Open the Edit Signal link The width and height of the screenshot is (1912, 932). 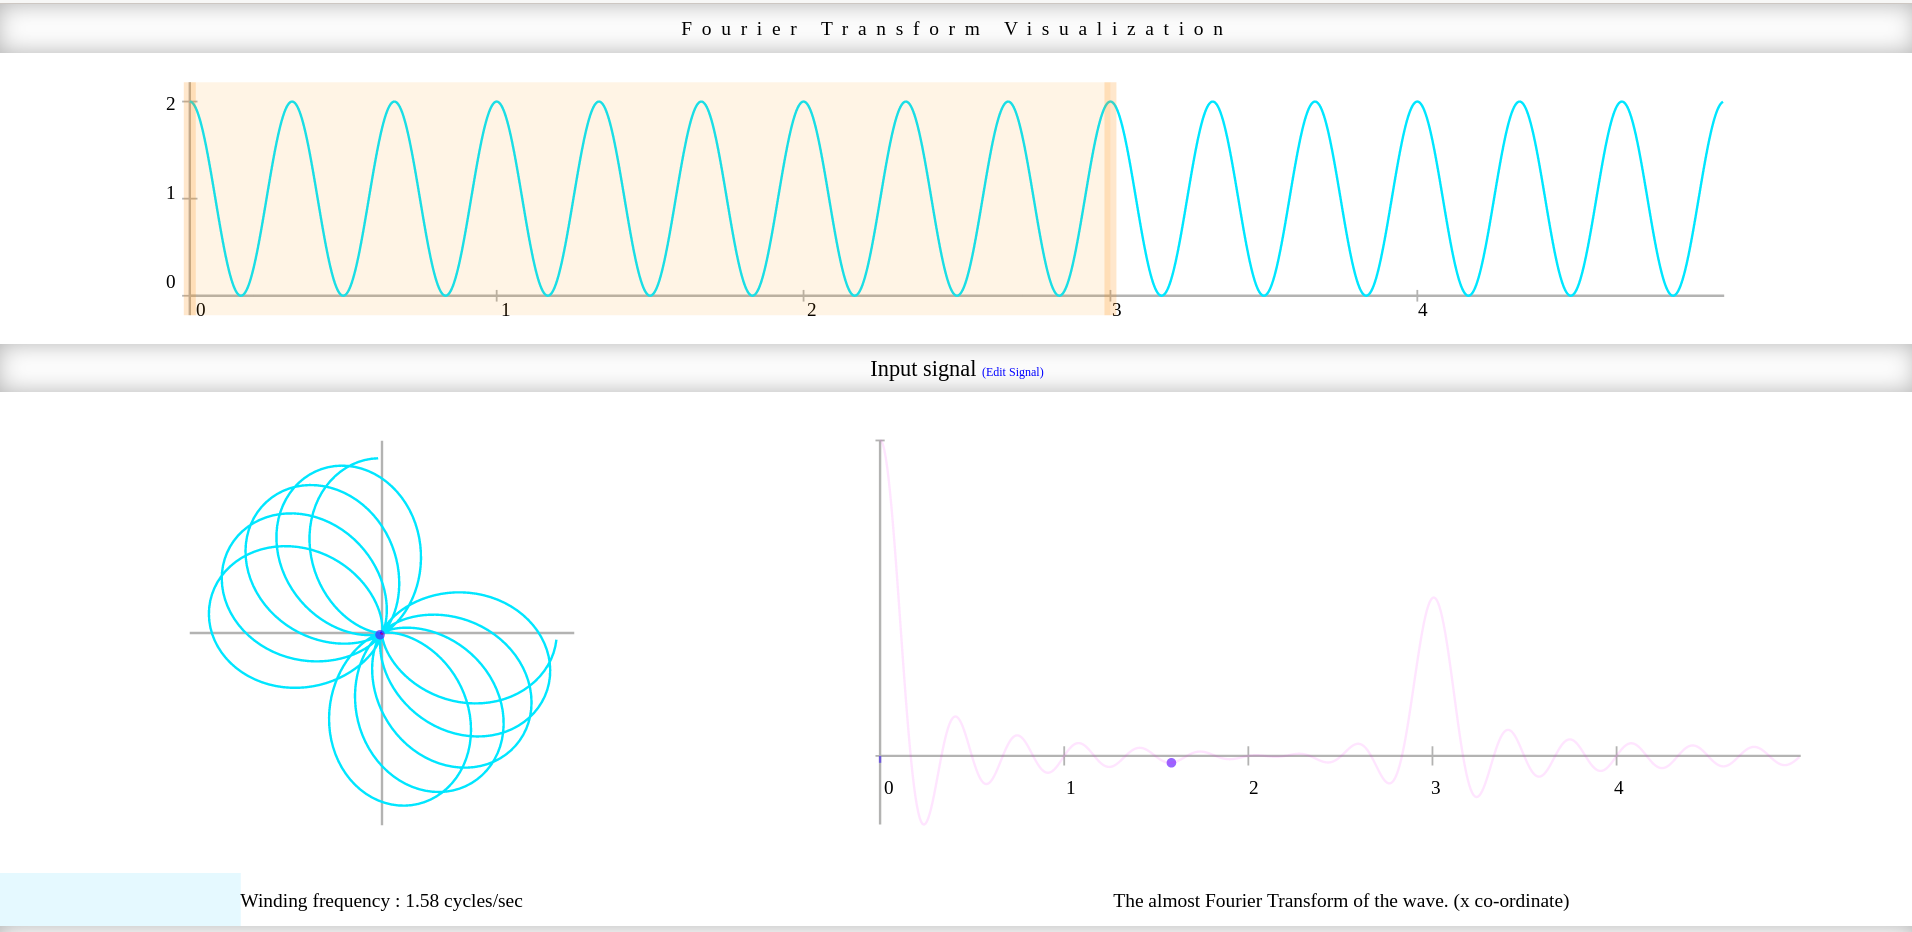[x=1012, y=372]
